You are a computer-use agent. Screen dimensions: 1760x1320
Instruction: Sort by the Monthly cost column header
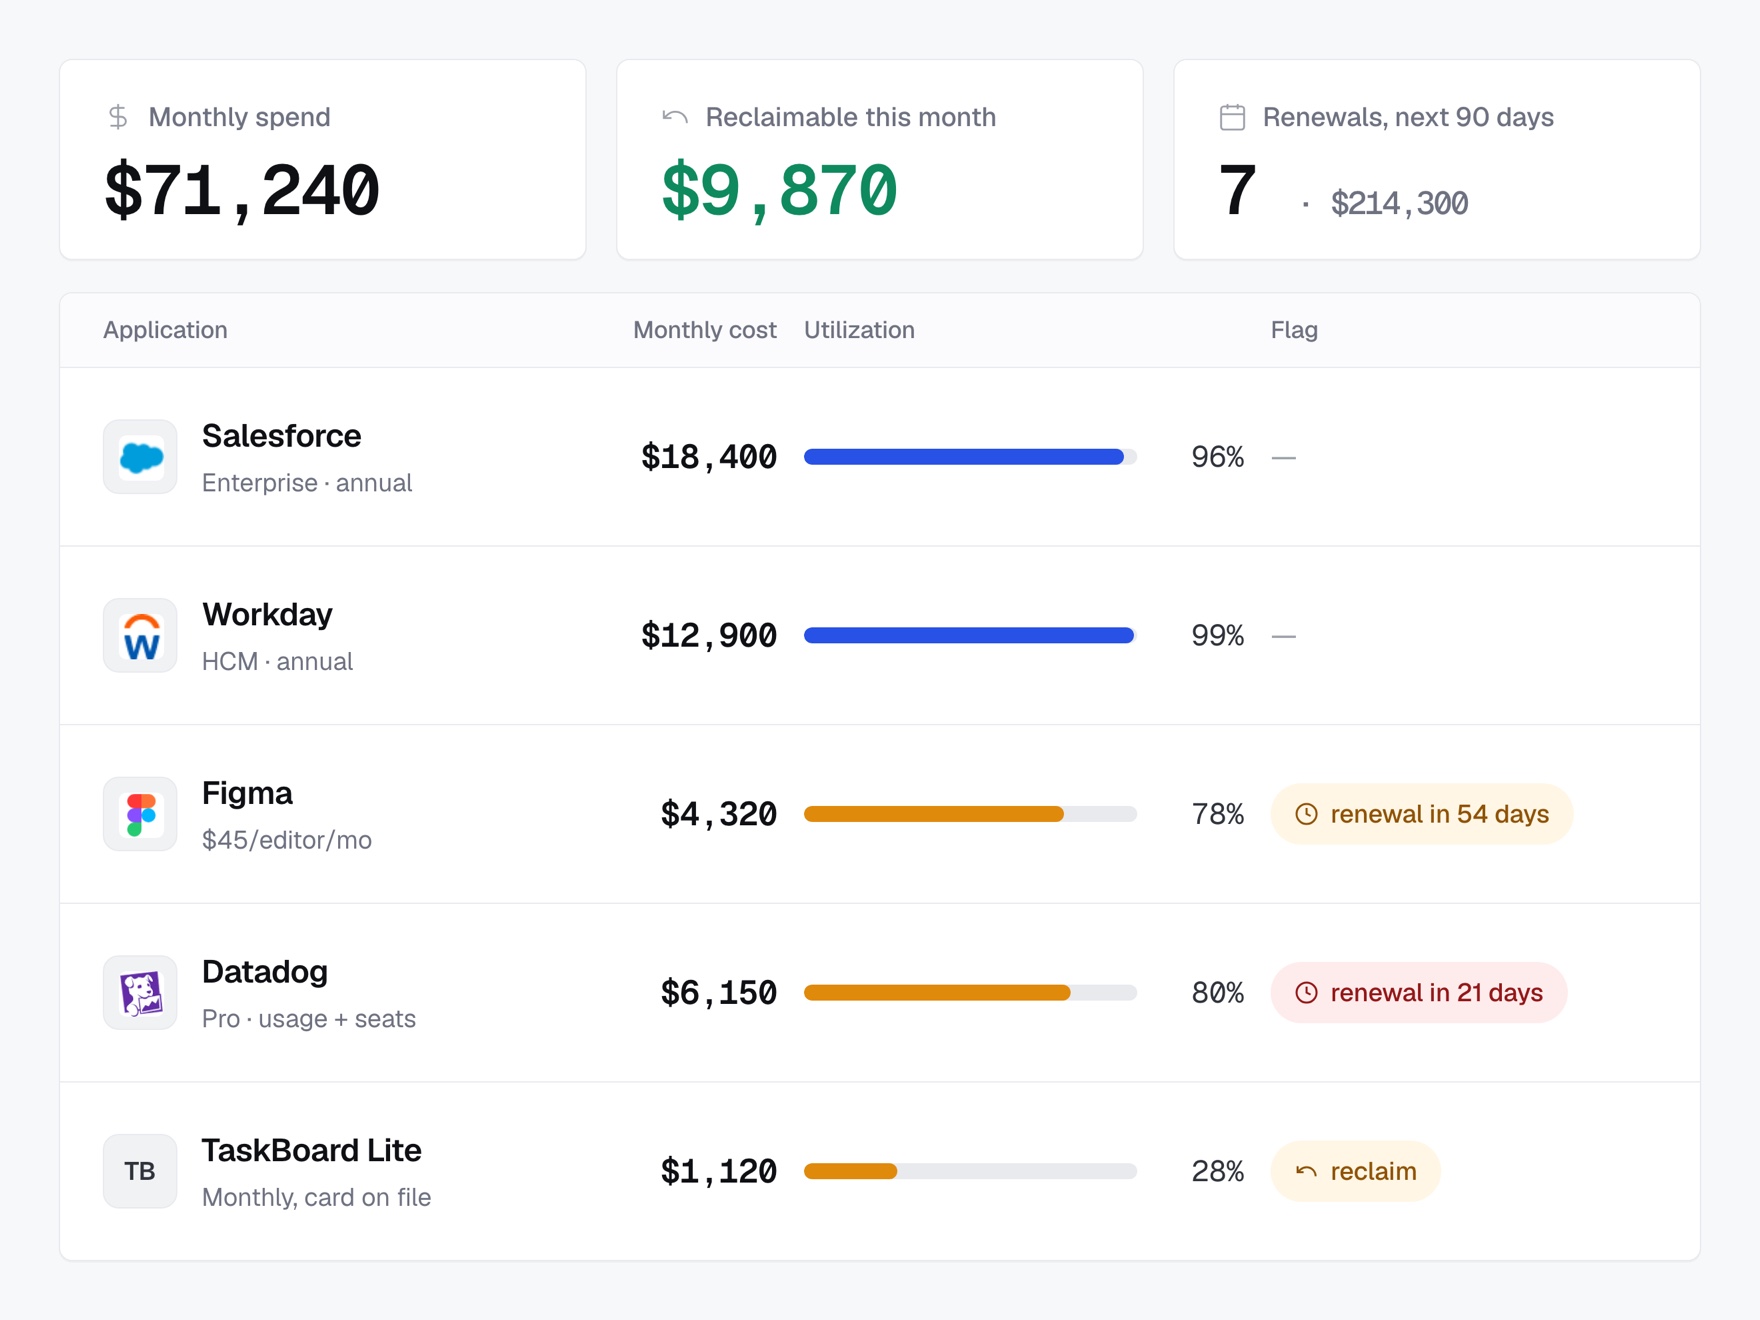pyautogui.click(x=704, y=330)
